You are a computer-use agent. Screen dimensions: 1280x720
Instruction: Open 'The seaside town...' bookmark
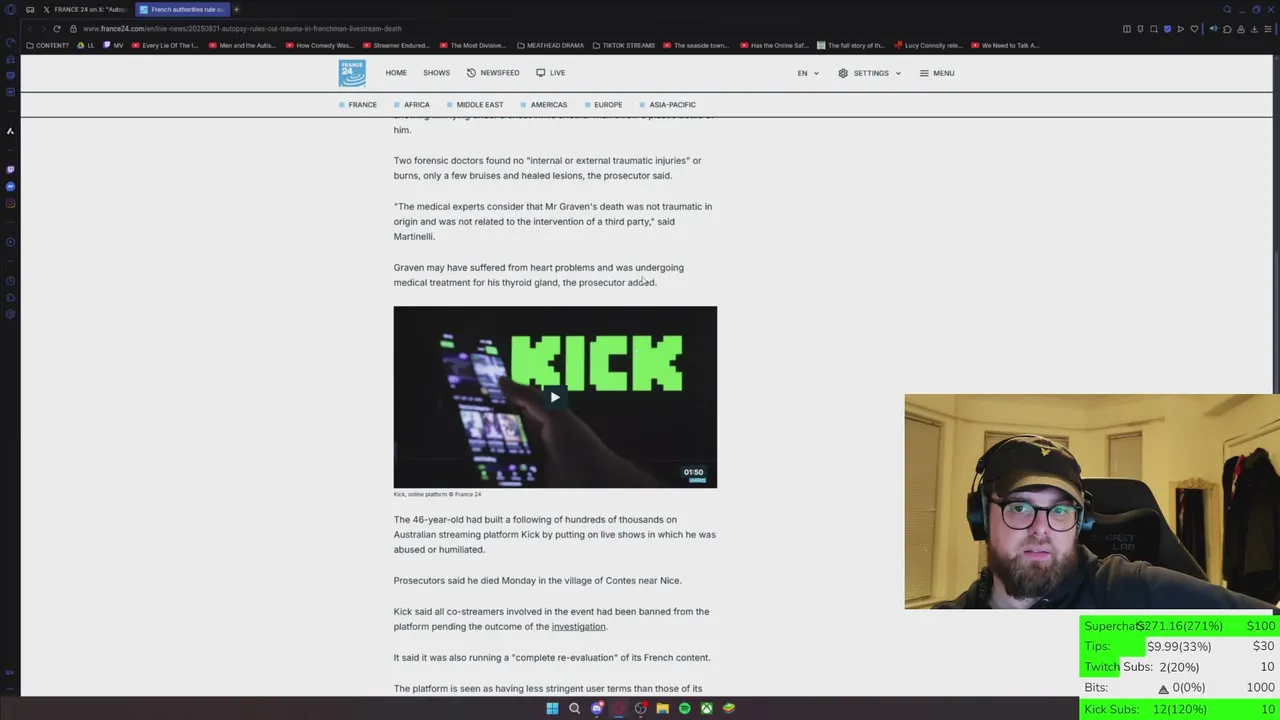(696, 45)
